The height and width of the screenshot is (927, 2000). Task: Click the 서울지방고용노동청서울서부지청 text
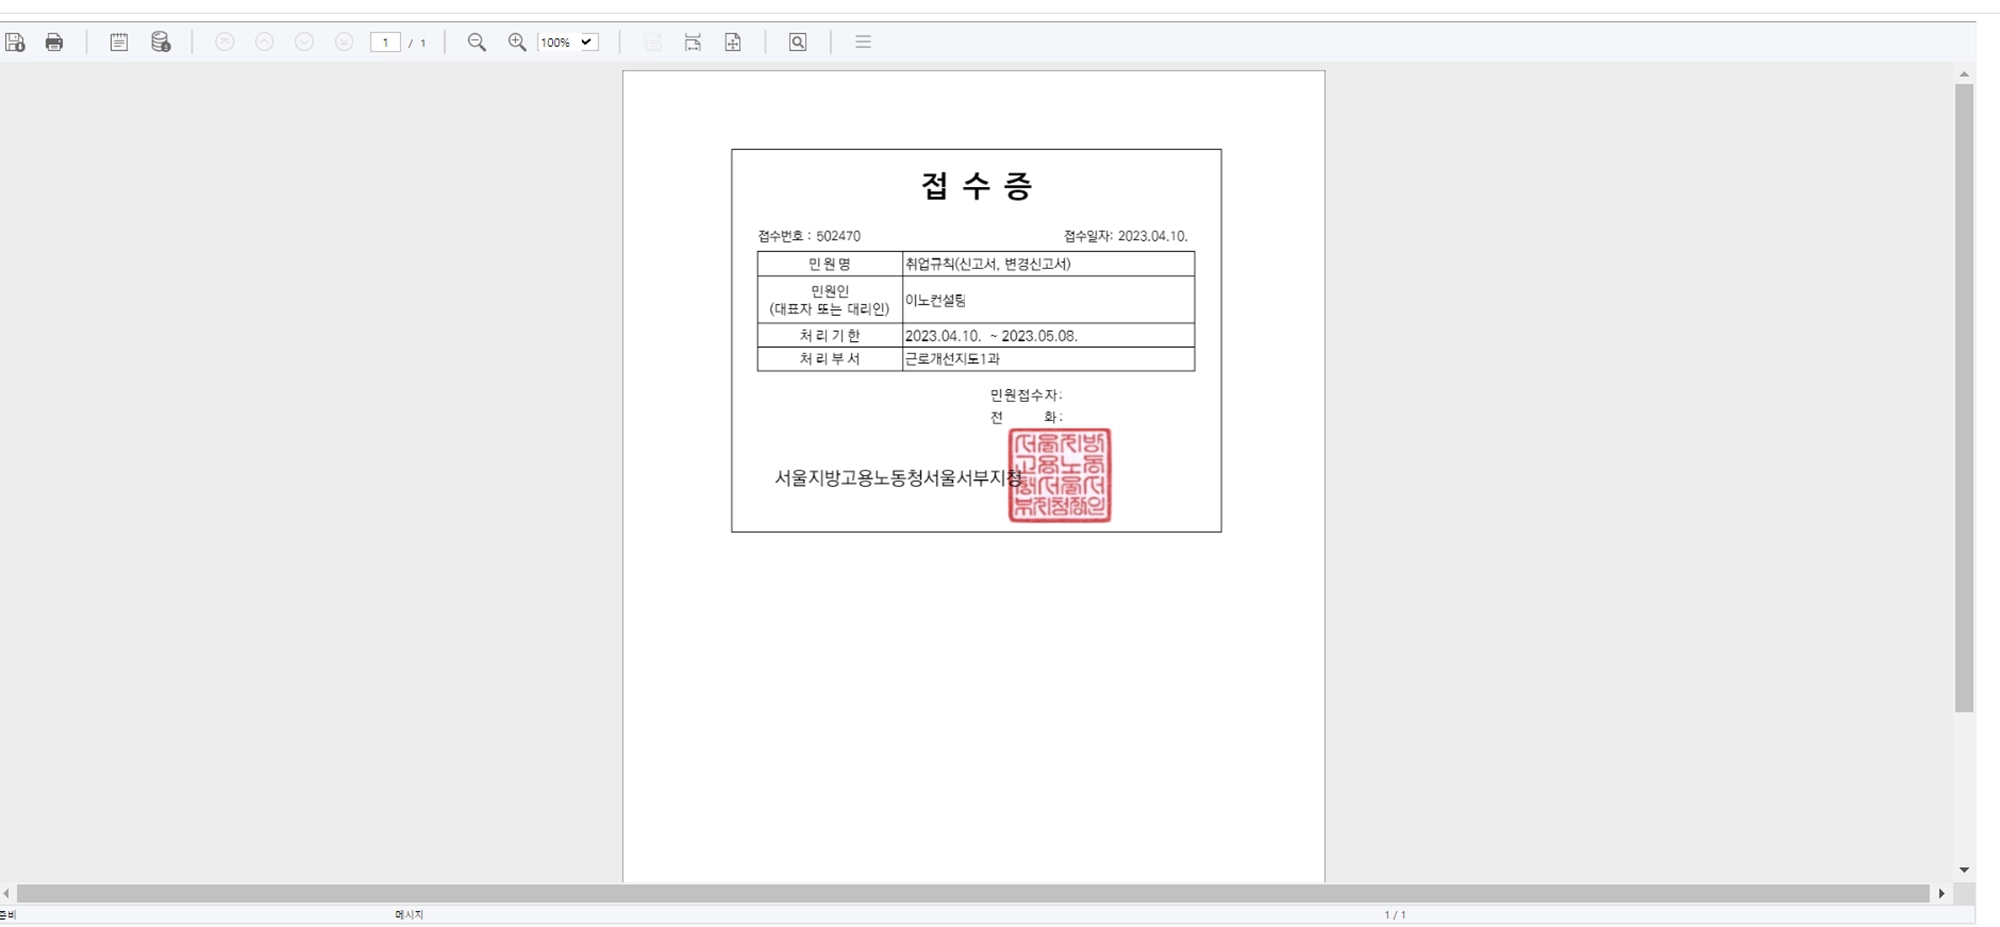(x=898, y=478)
